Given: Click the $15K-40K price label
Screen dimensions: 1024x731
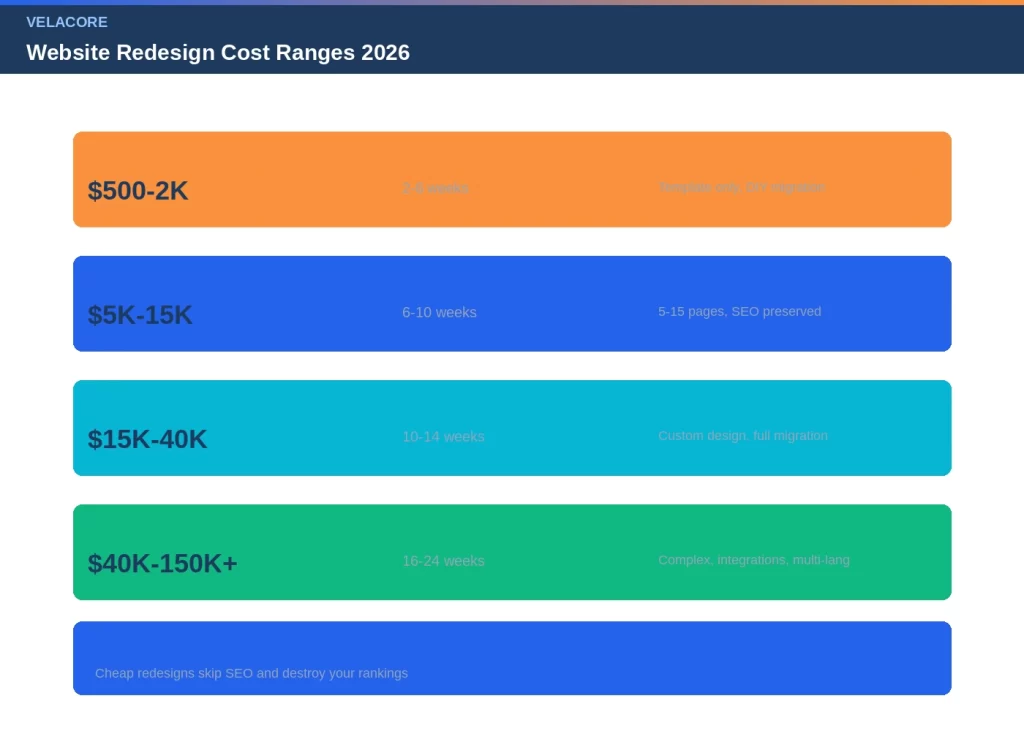Looking at the screenshot, I should (x=148, y=439).
